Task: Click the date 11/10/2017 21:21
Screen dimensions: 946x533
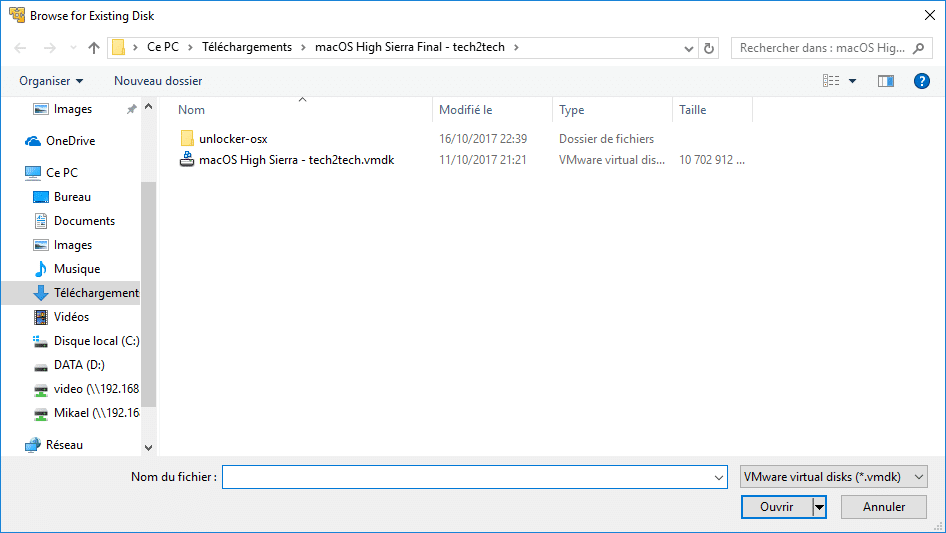Action: (x=483, y=160)
